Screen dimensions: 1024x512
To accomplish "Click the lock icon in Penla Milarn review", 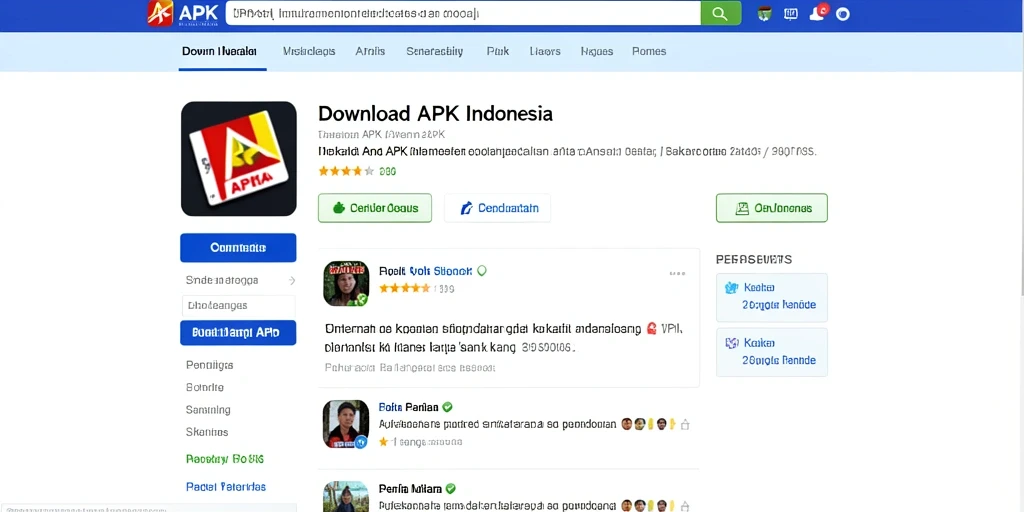I will point(684,505).
